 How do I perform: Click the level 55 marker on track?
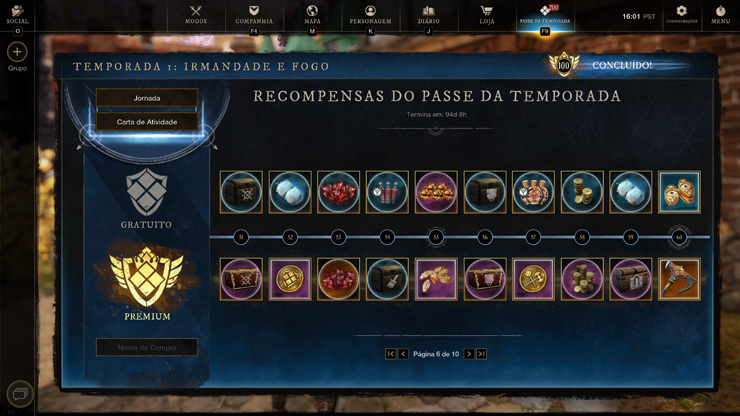point(436,237)
